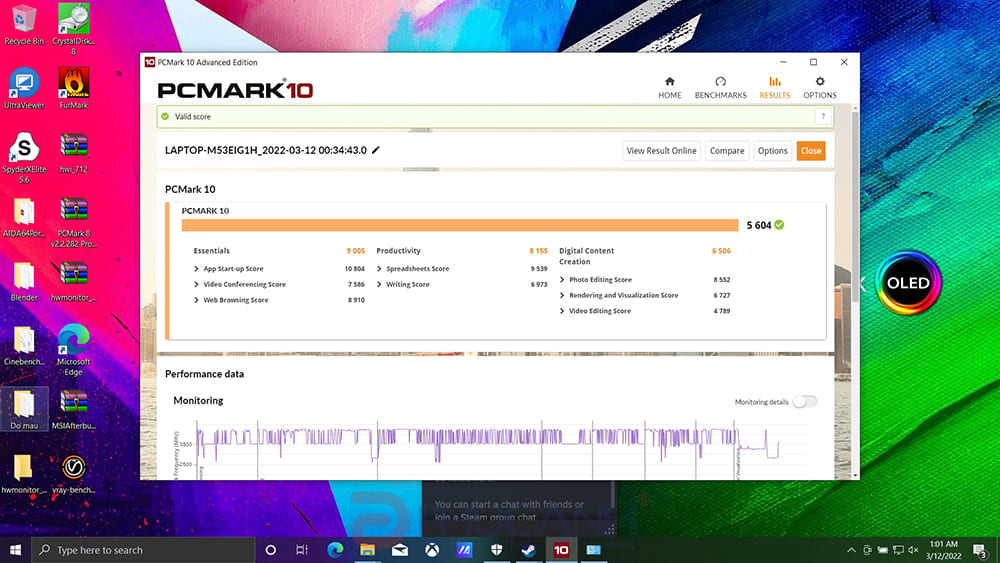Click the taskbar search box
This screenshot has width=1000, height=563.
coord(143,550)
